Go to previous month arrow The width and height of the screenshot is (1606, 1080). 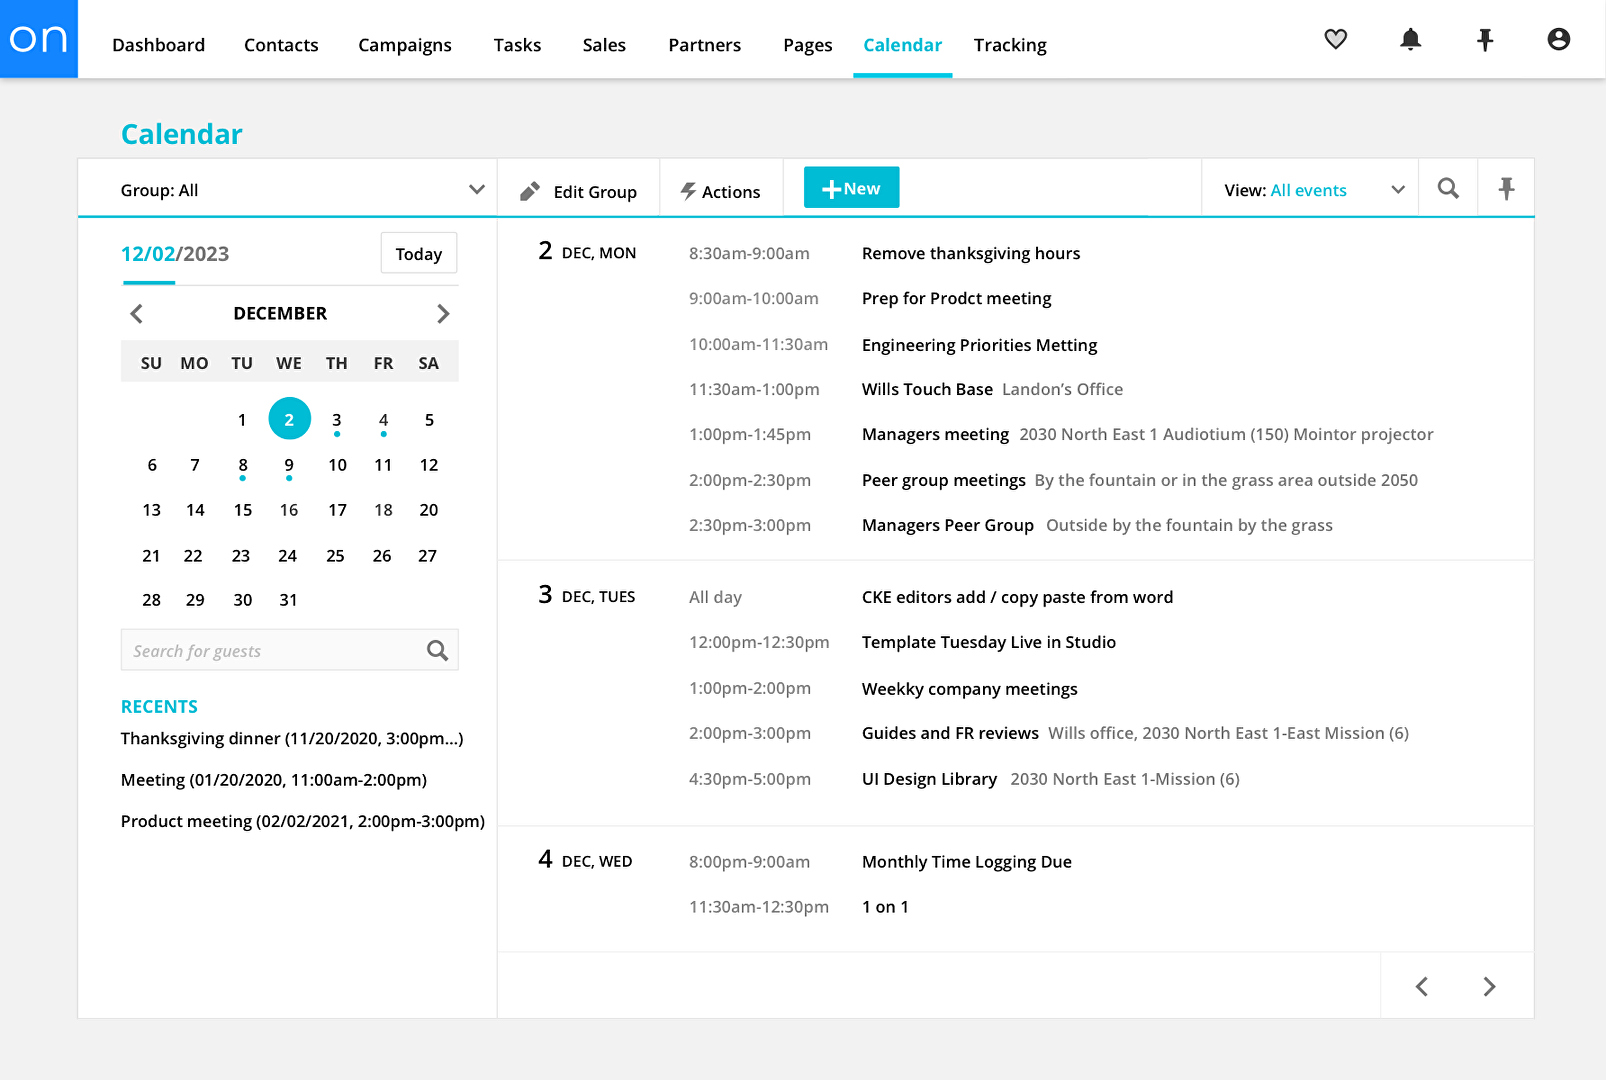[137, 313]
